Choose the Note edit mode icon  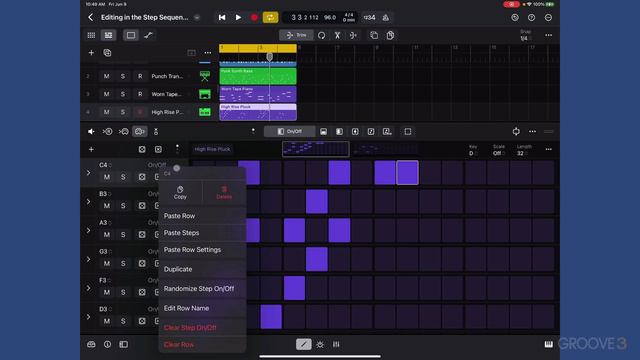click(371, 131)
